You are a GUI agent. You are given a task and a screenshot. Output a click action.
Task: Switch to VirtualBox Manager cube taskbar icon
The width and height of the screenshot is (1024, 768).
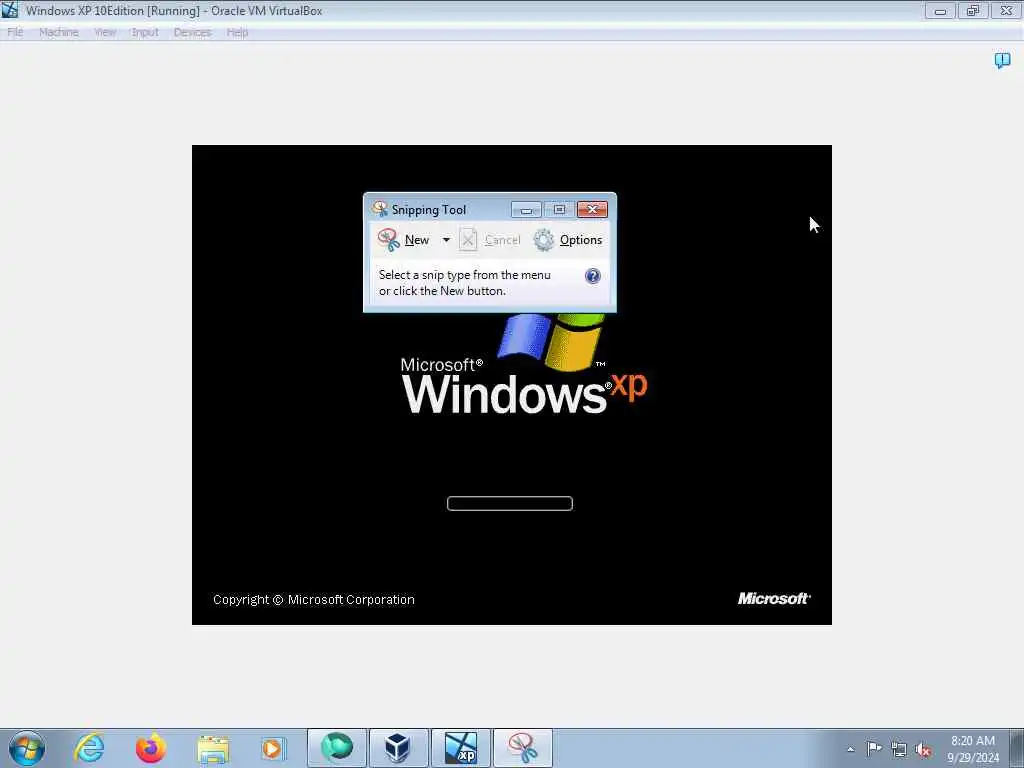[398, 748]
